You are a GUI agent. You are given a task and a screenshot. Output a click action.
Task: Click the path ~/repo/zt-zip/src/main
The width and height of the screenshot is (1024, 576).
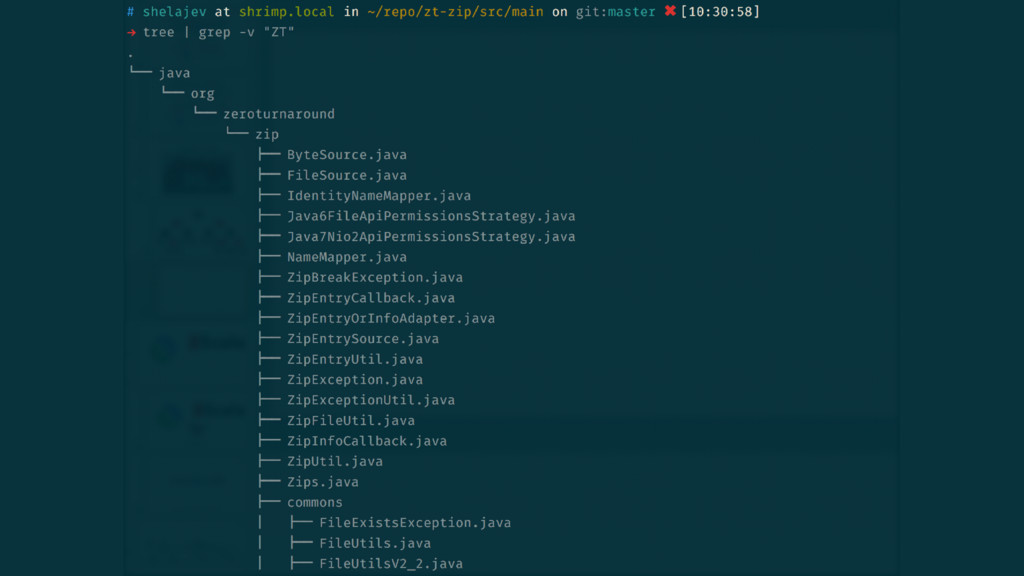click(455, 12)
